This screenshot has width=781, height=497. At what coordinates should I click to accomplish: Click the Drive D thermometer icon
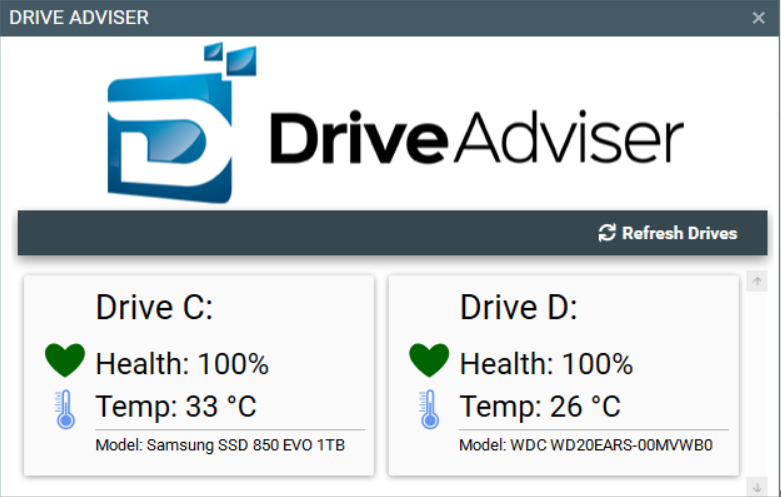click(x=429, y=409)
